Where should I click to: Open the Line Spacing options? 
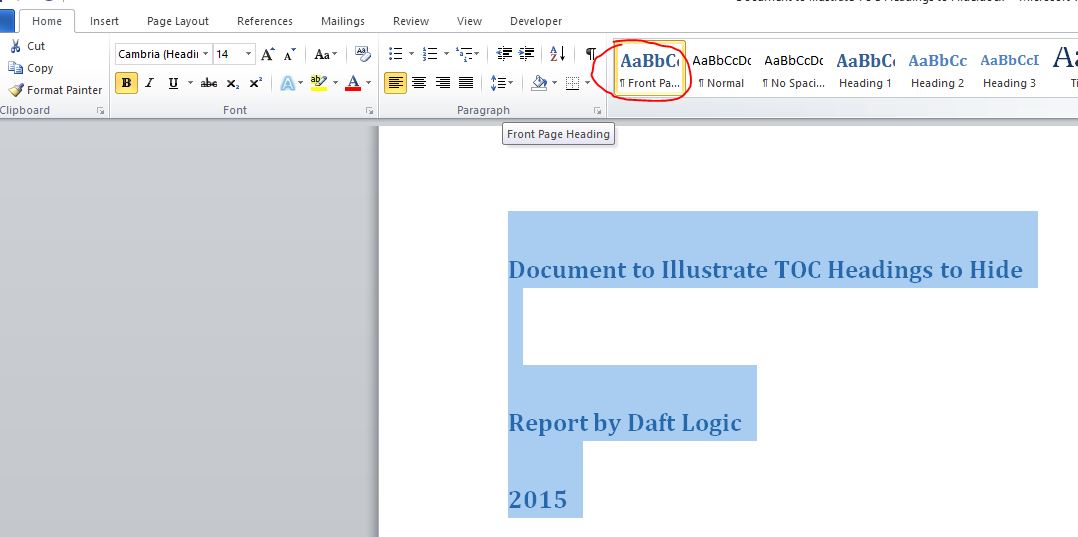click(501, 83)
